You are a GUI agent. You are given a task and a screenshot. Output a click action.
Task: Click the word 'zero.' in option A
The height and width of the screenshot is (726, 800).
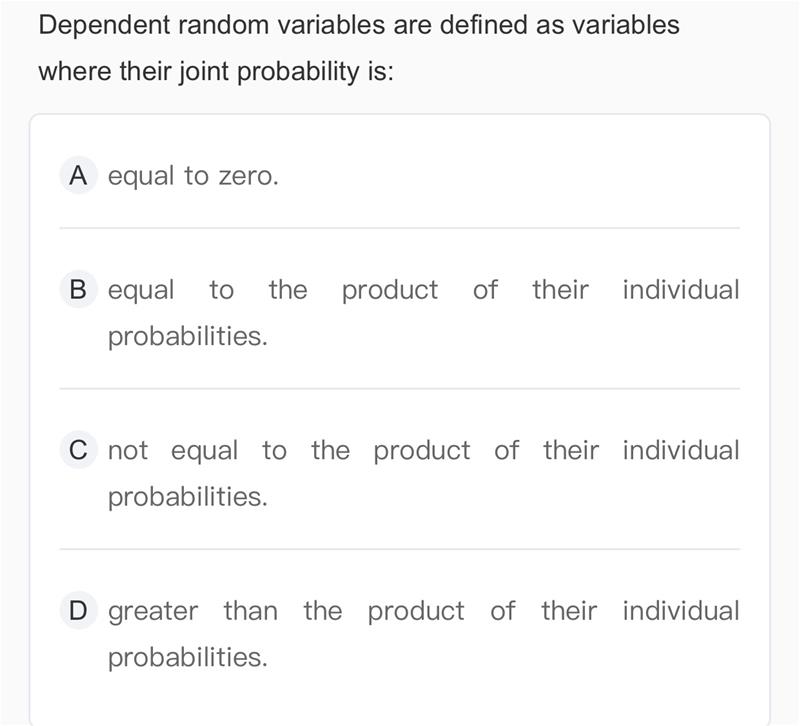click(x=248, y=177)
